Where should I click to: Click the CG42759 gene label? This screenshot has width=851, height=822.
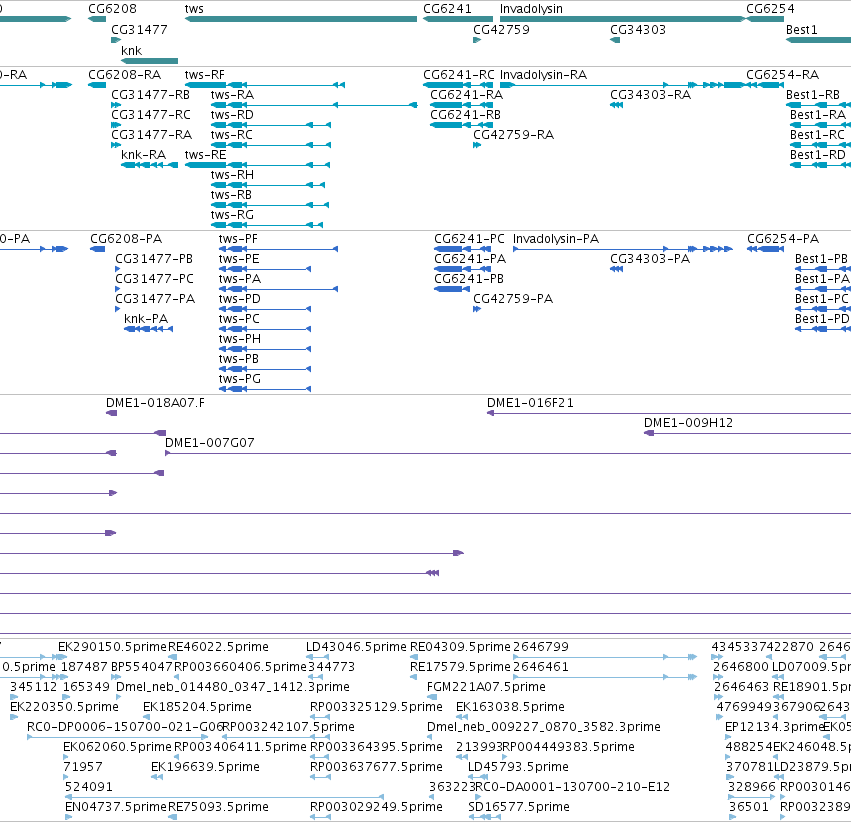501,29
